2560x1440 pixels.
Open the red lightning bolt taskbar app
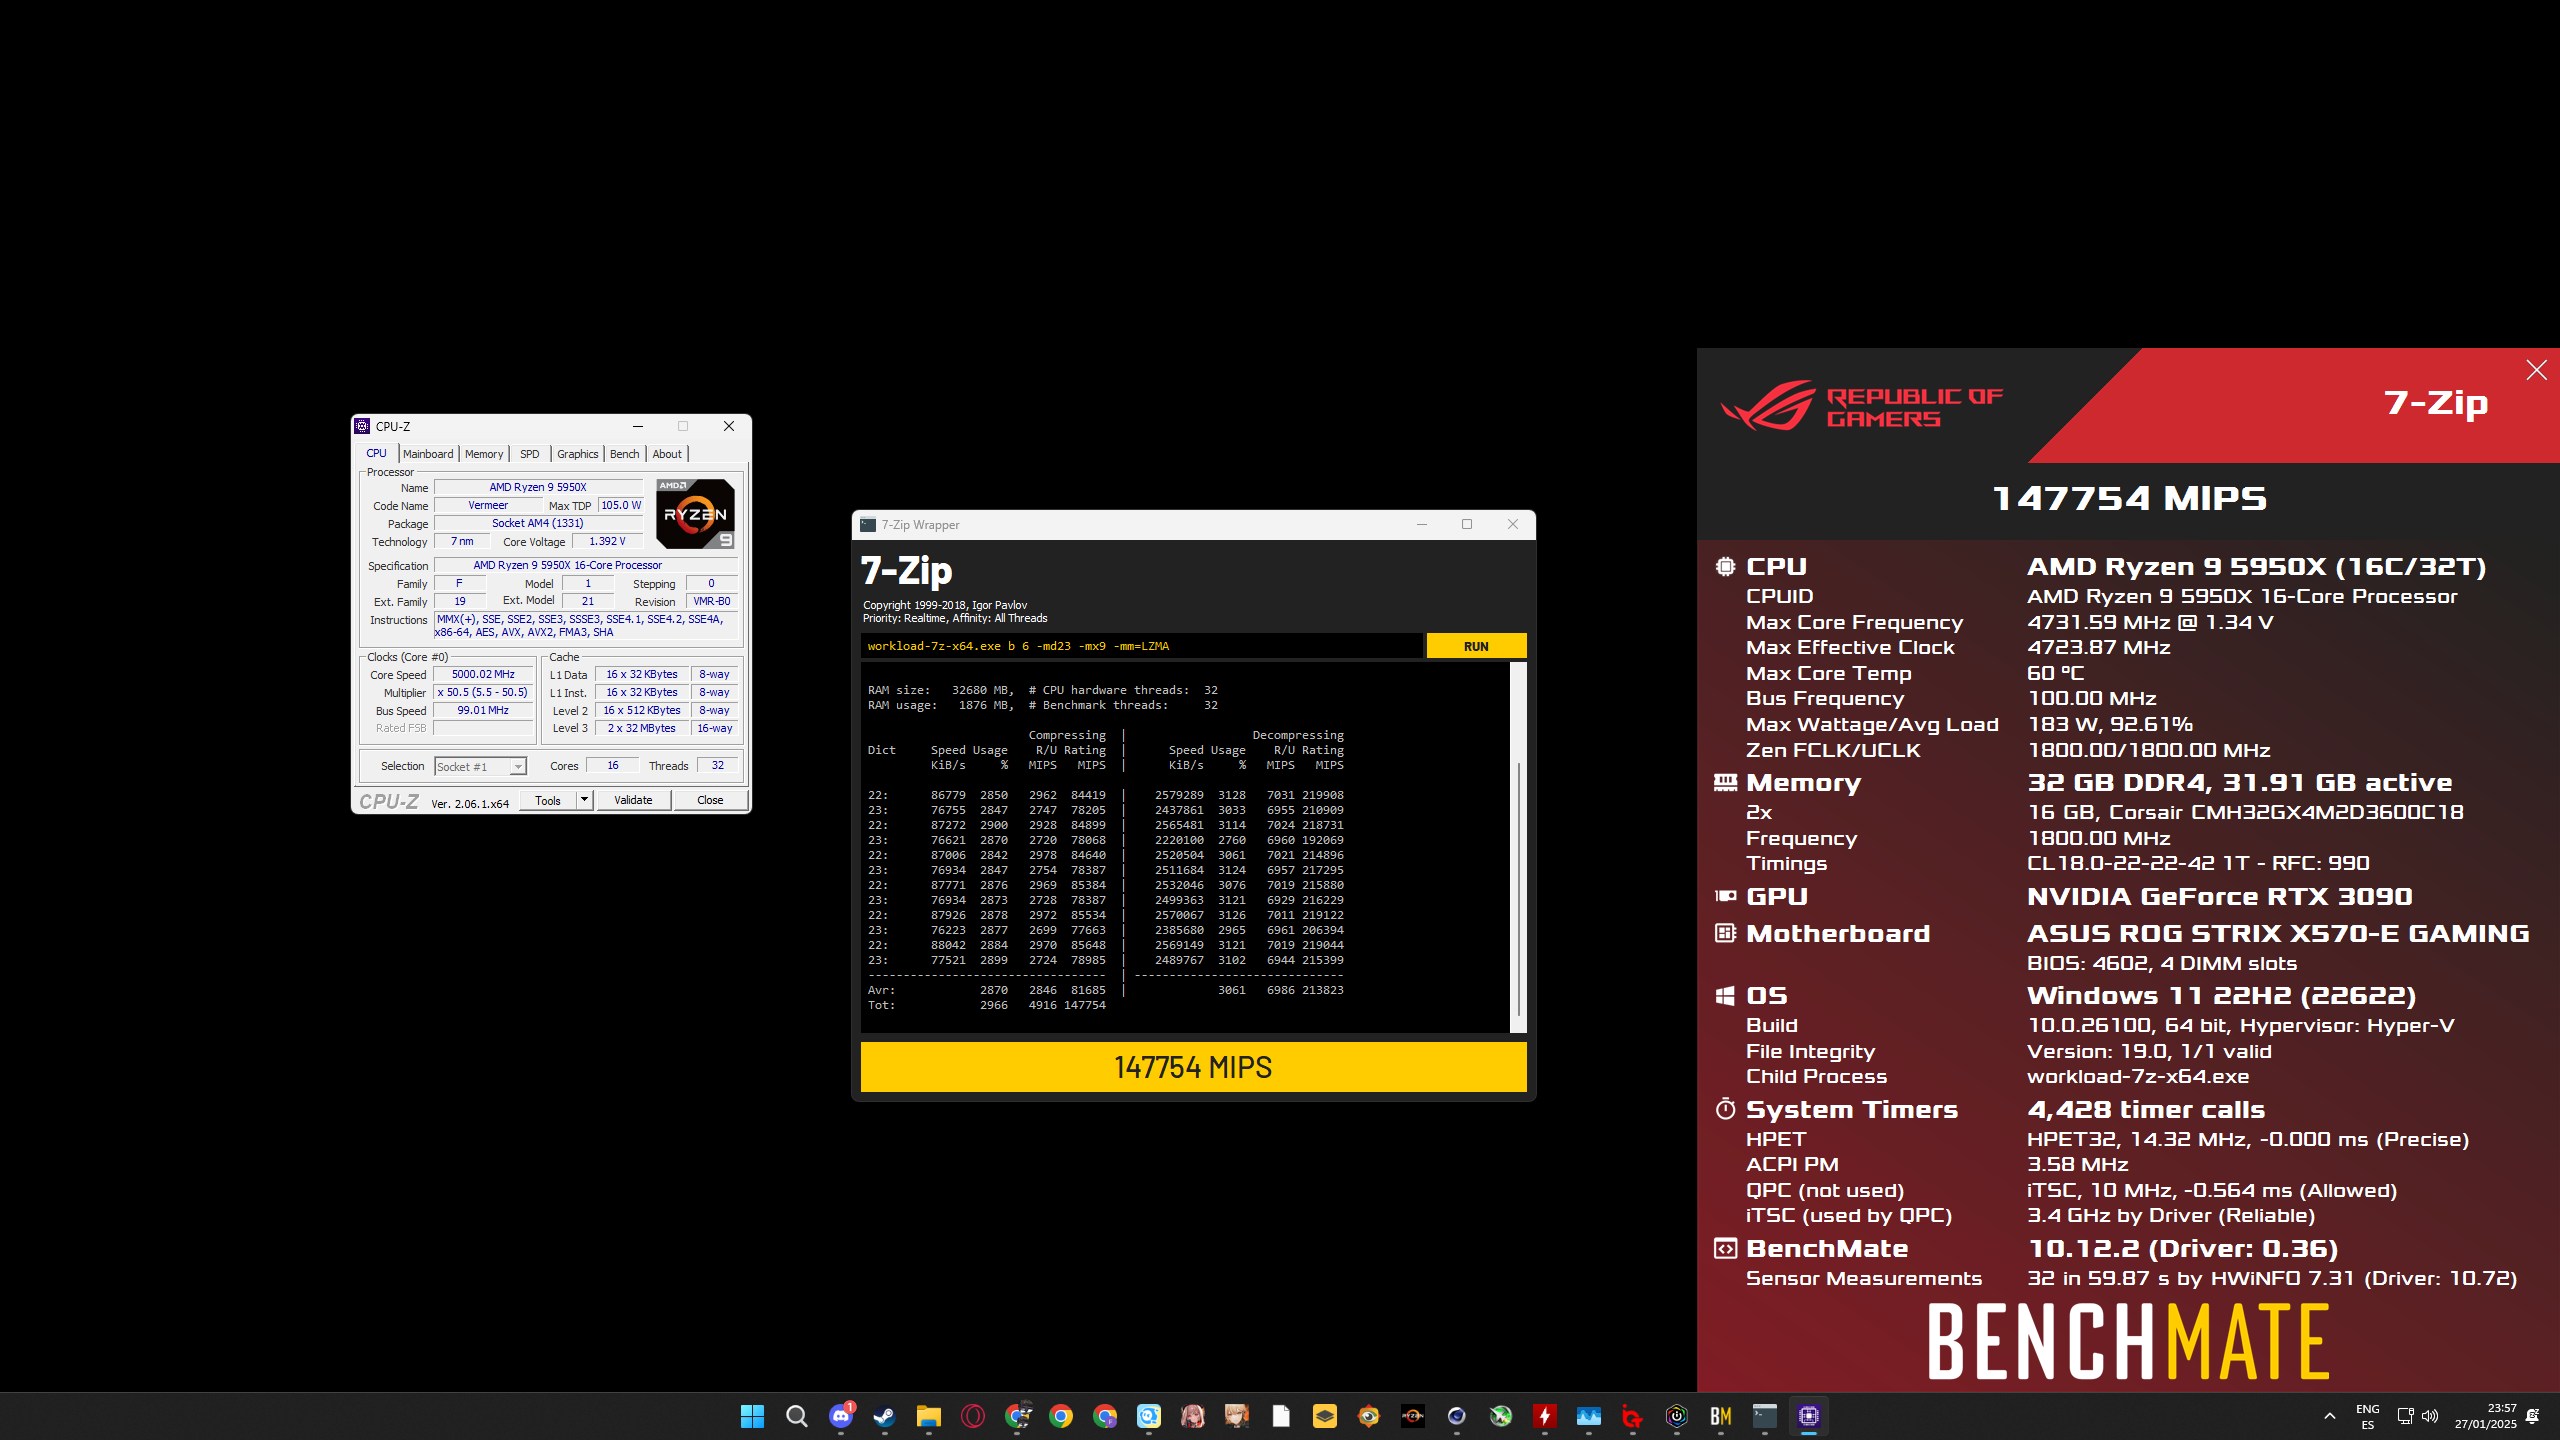pyautogui.click(x=1544, y=1416)
